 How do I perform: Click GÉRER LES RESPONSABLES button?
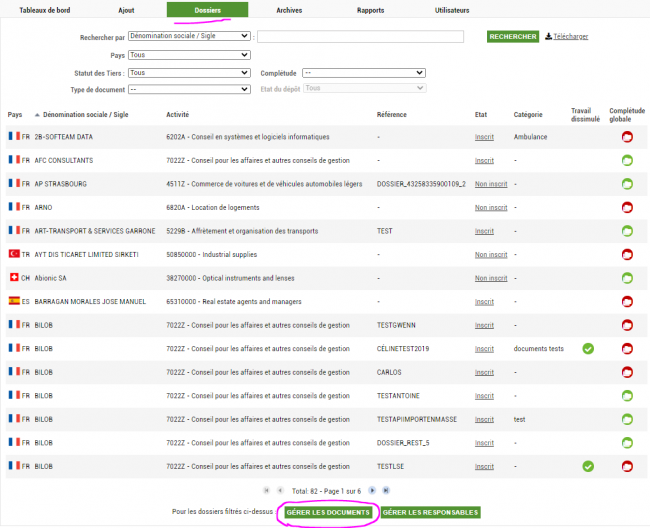coord(430,512)
